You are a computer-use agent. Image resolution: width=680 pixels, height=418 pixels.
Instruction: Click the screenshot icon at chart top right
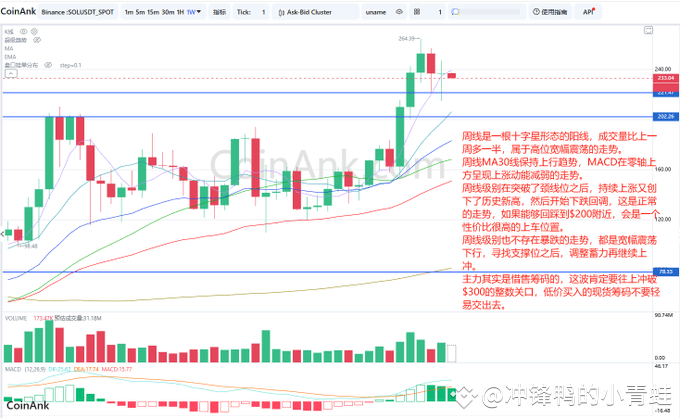[x=648, y=30]
